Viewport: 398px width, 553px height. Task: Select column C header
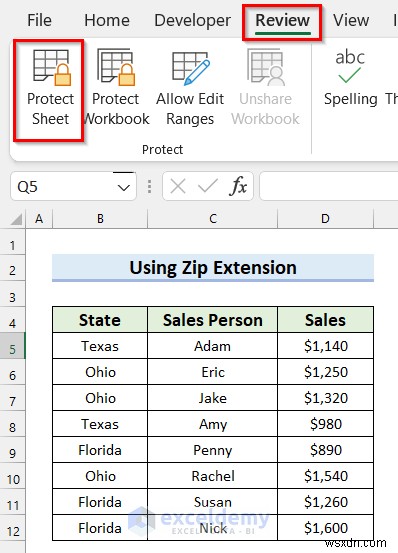[x=213, y=219]
